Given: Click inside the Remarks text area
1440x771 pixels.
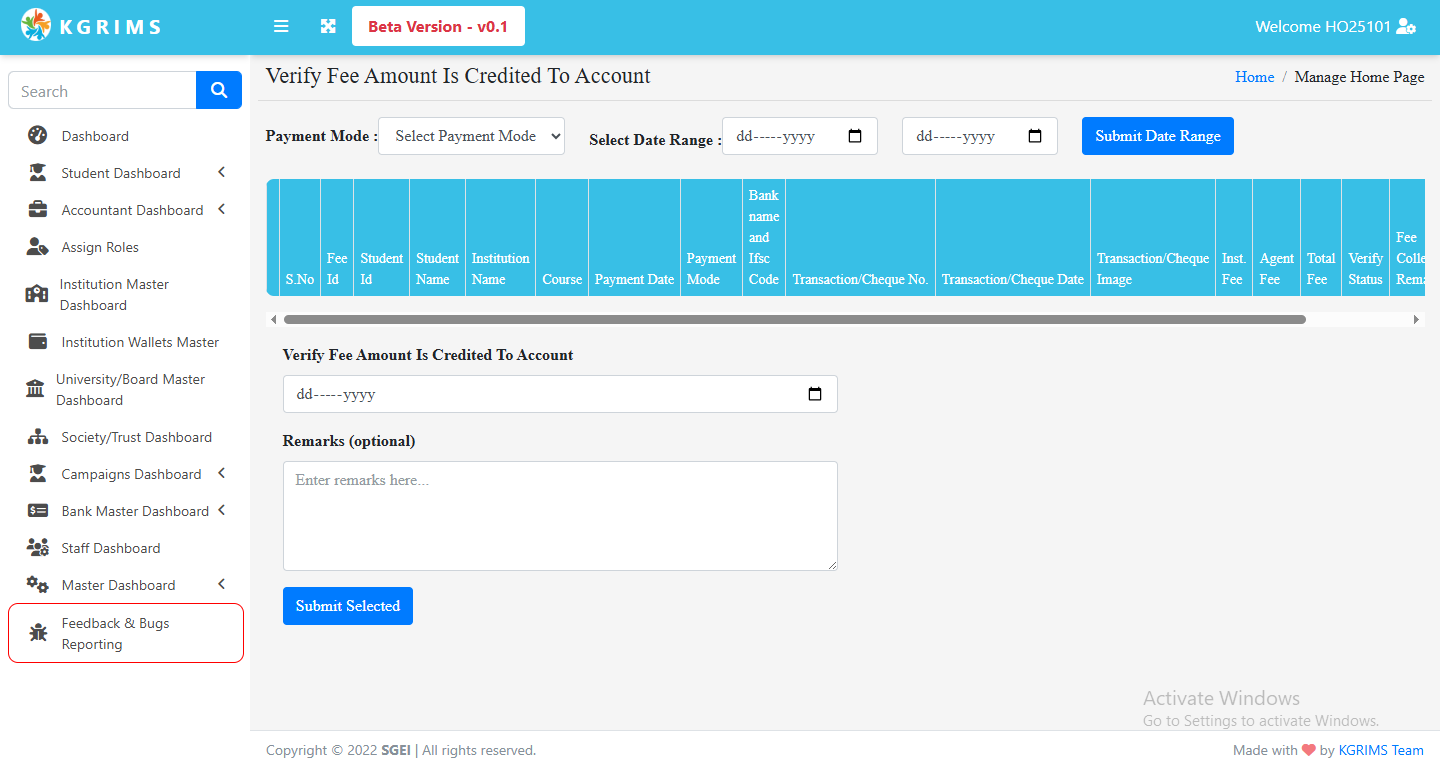Looking at the screenshot, I should tap(560, 516).
